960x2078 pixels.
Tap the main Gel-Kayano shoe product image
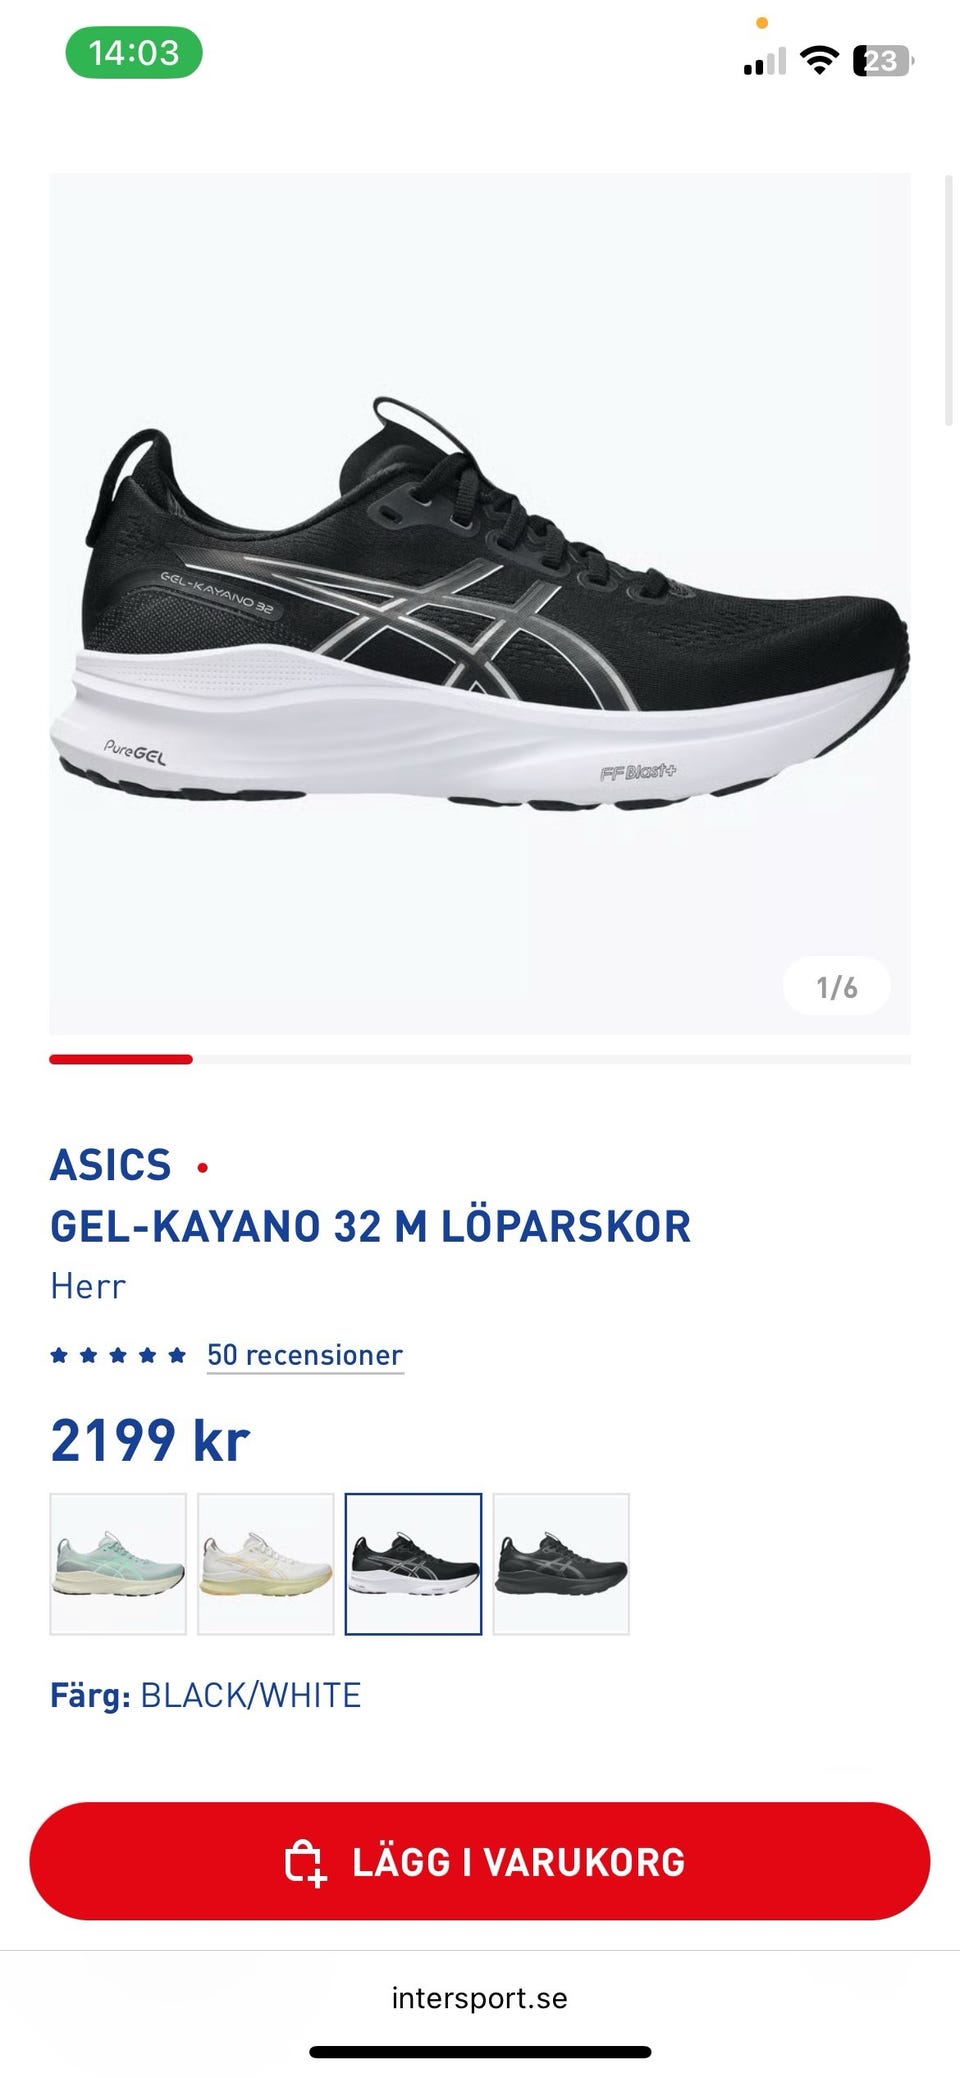click(480, 604)
